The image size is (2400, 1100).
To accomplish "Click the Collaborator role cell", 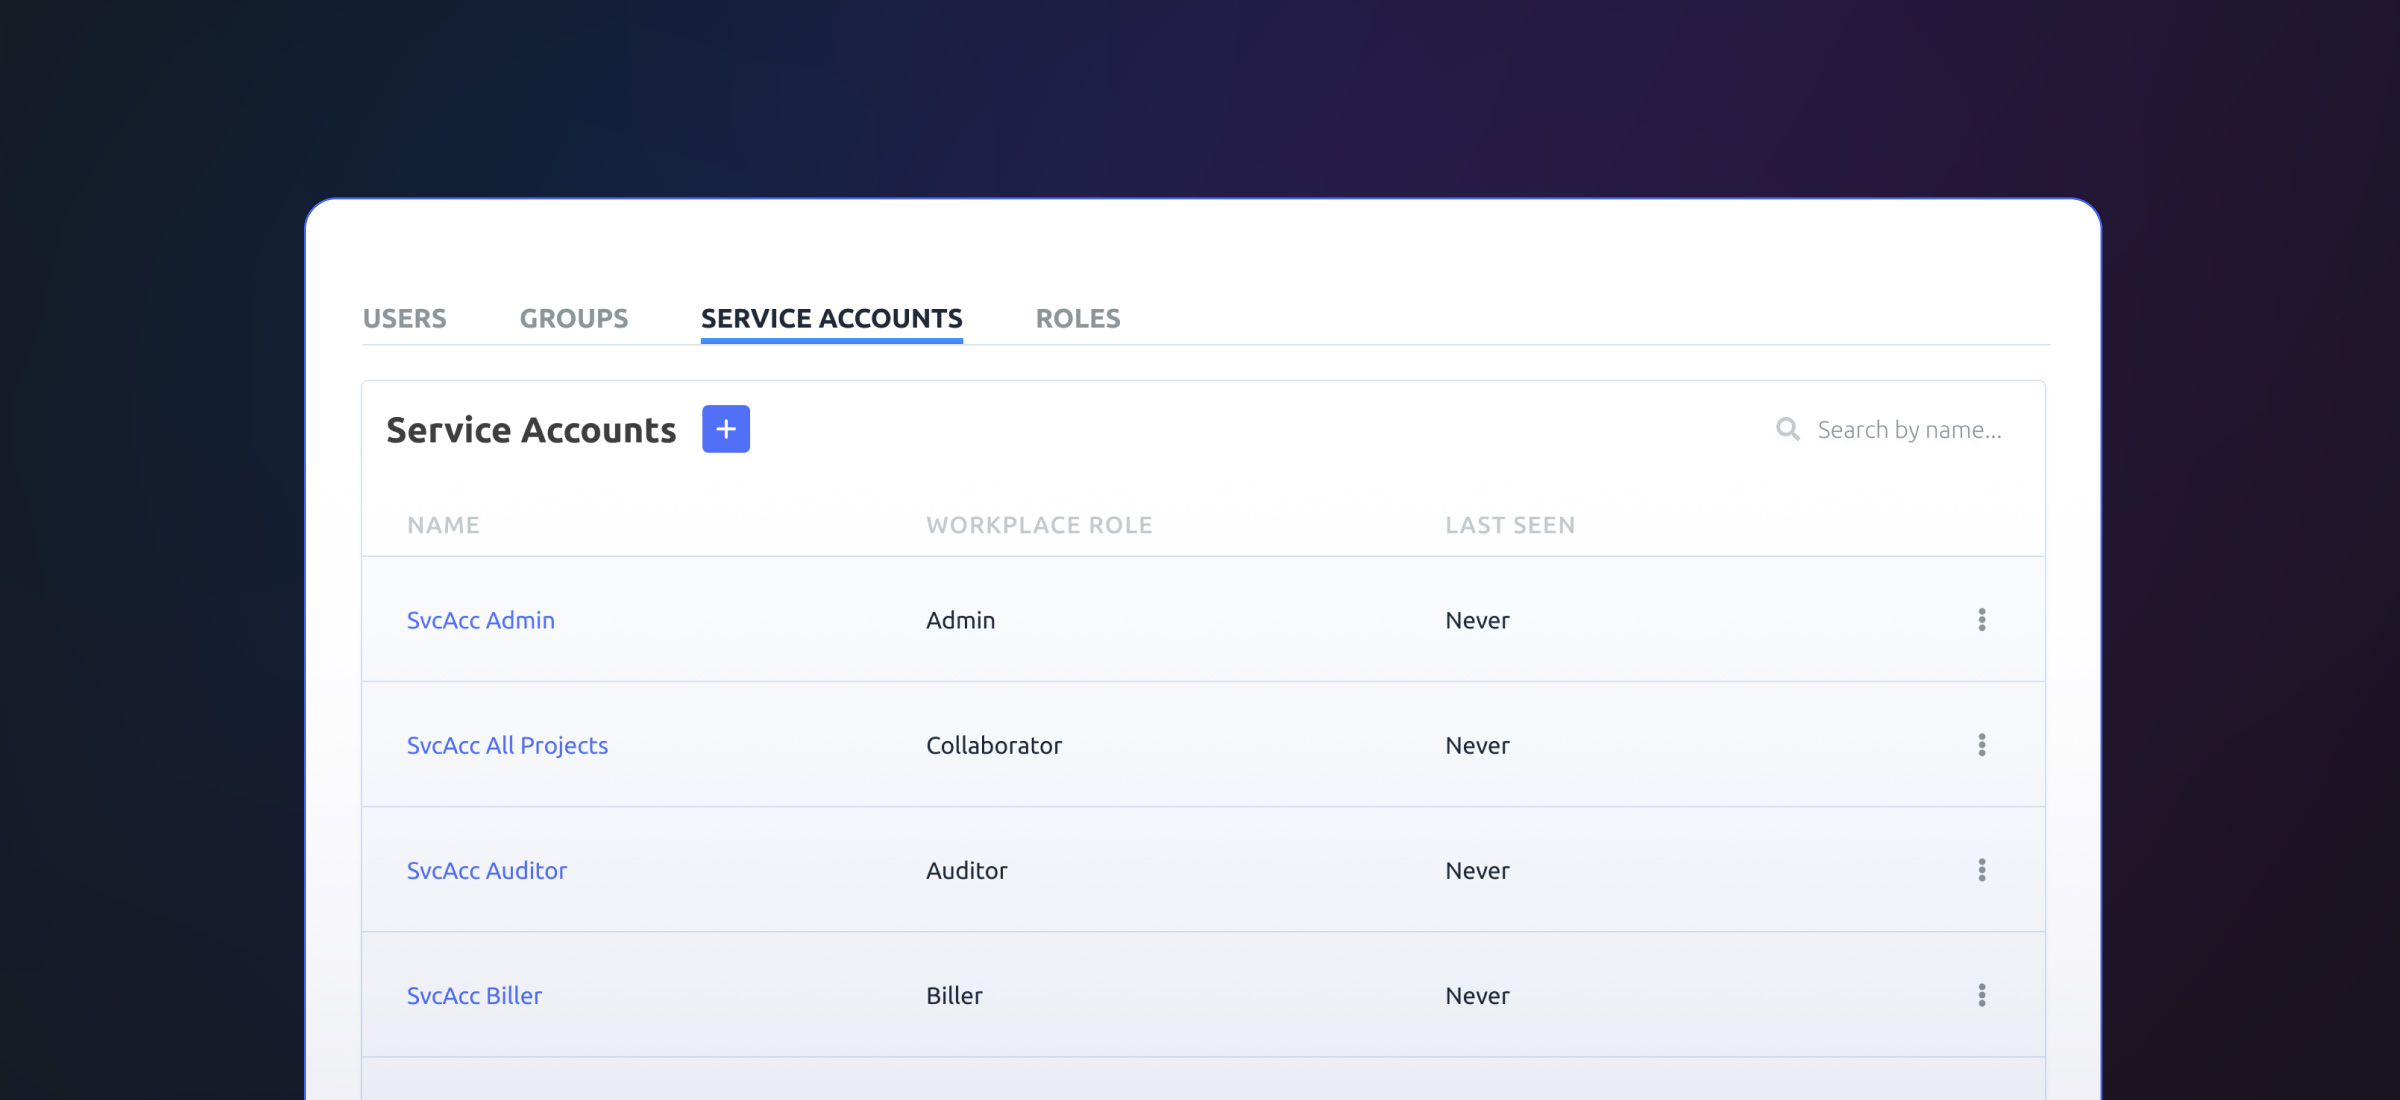I will pyautogui.click(x=993, y=745).
